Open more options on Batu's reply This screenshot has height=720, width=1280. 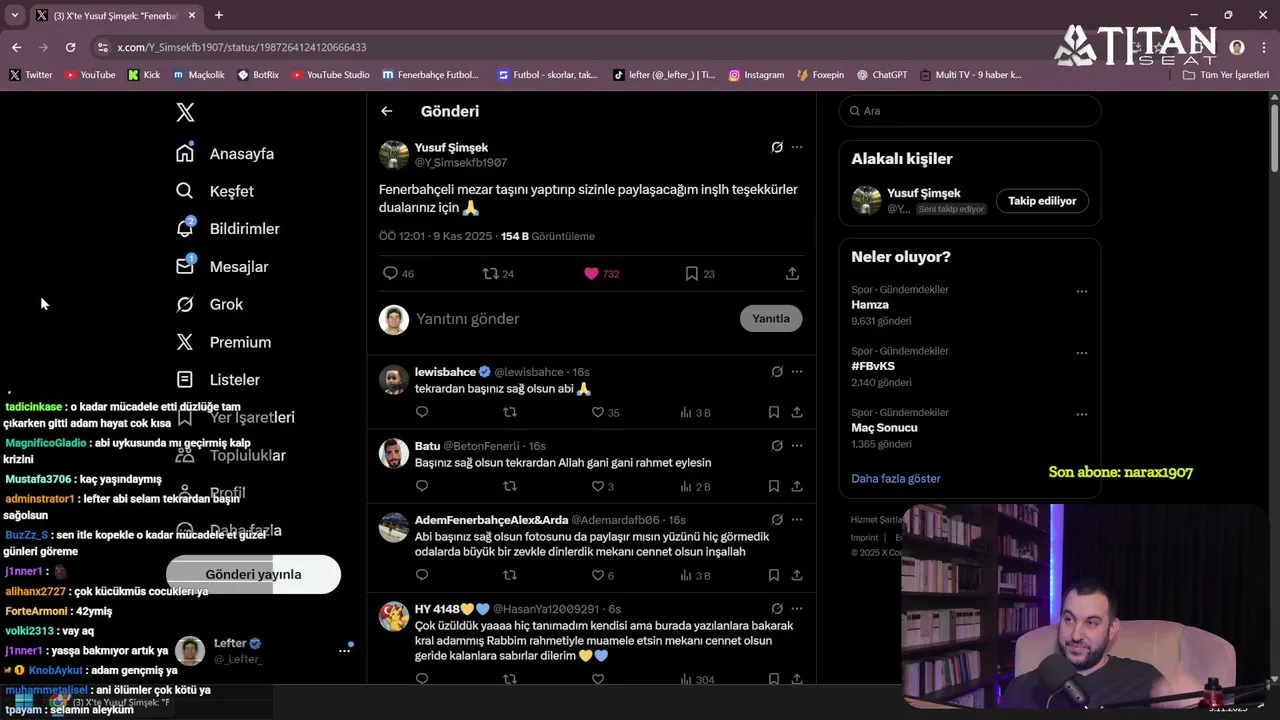pos(797,446)
